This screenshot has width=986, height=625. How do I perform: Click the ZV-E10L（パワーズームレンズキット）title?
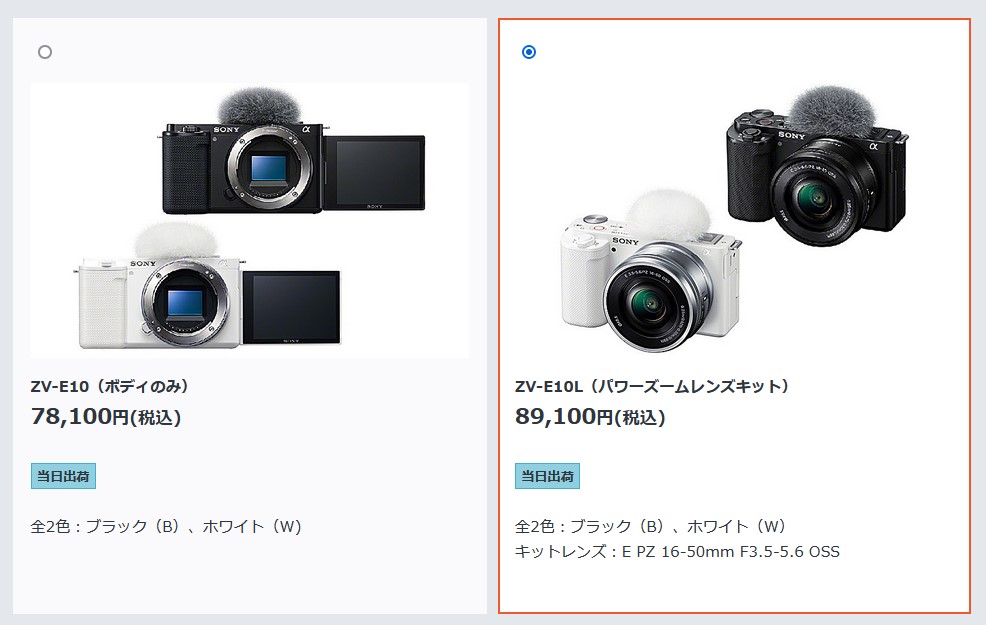[x=652, y=386]
